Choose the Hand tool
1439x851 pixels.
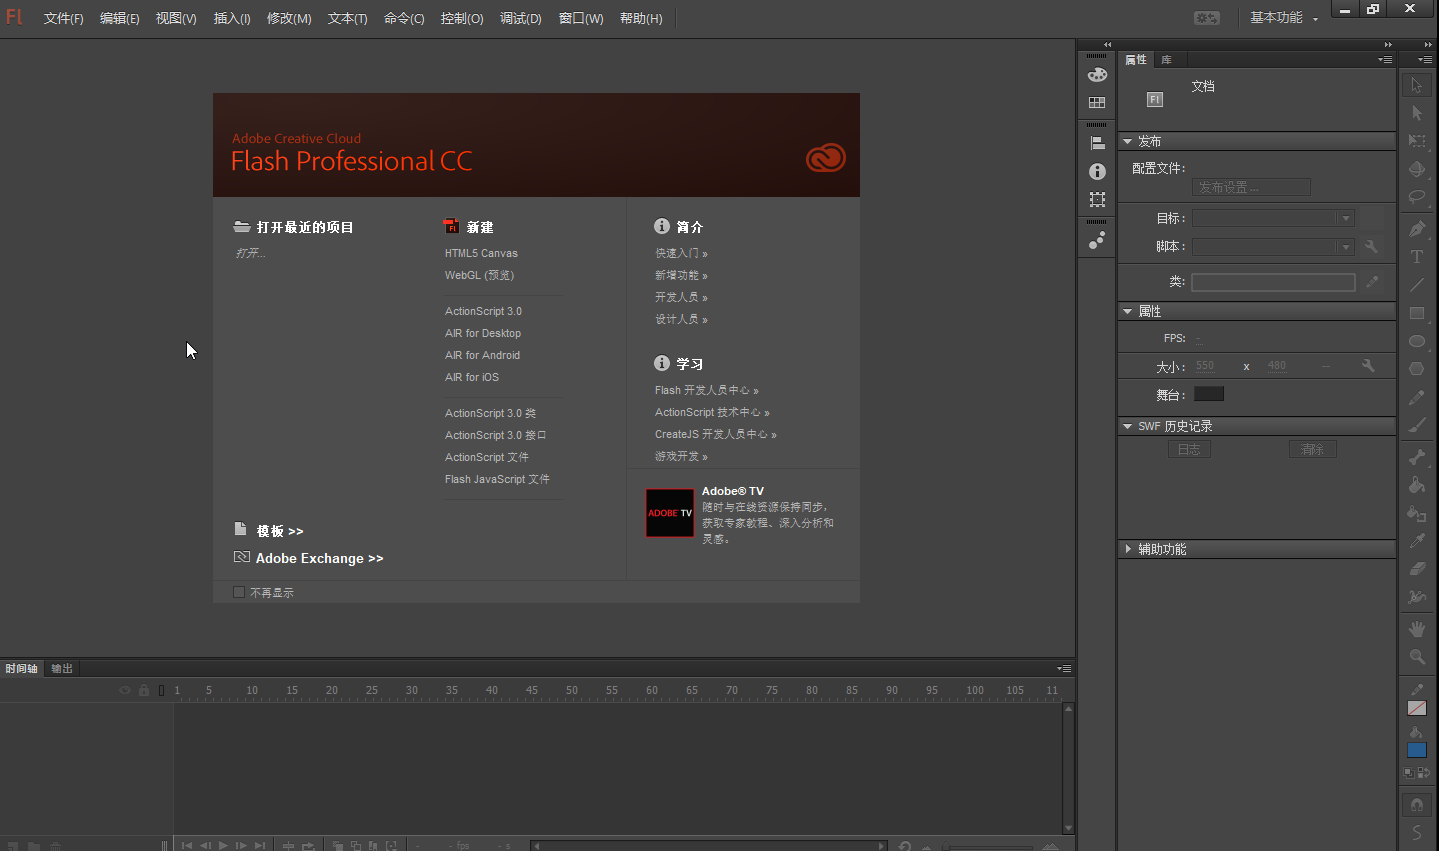click(x=1417, y=629)
